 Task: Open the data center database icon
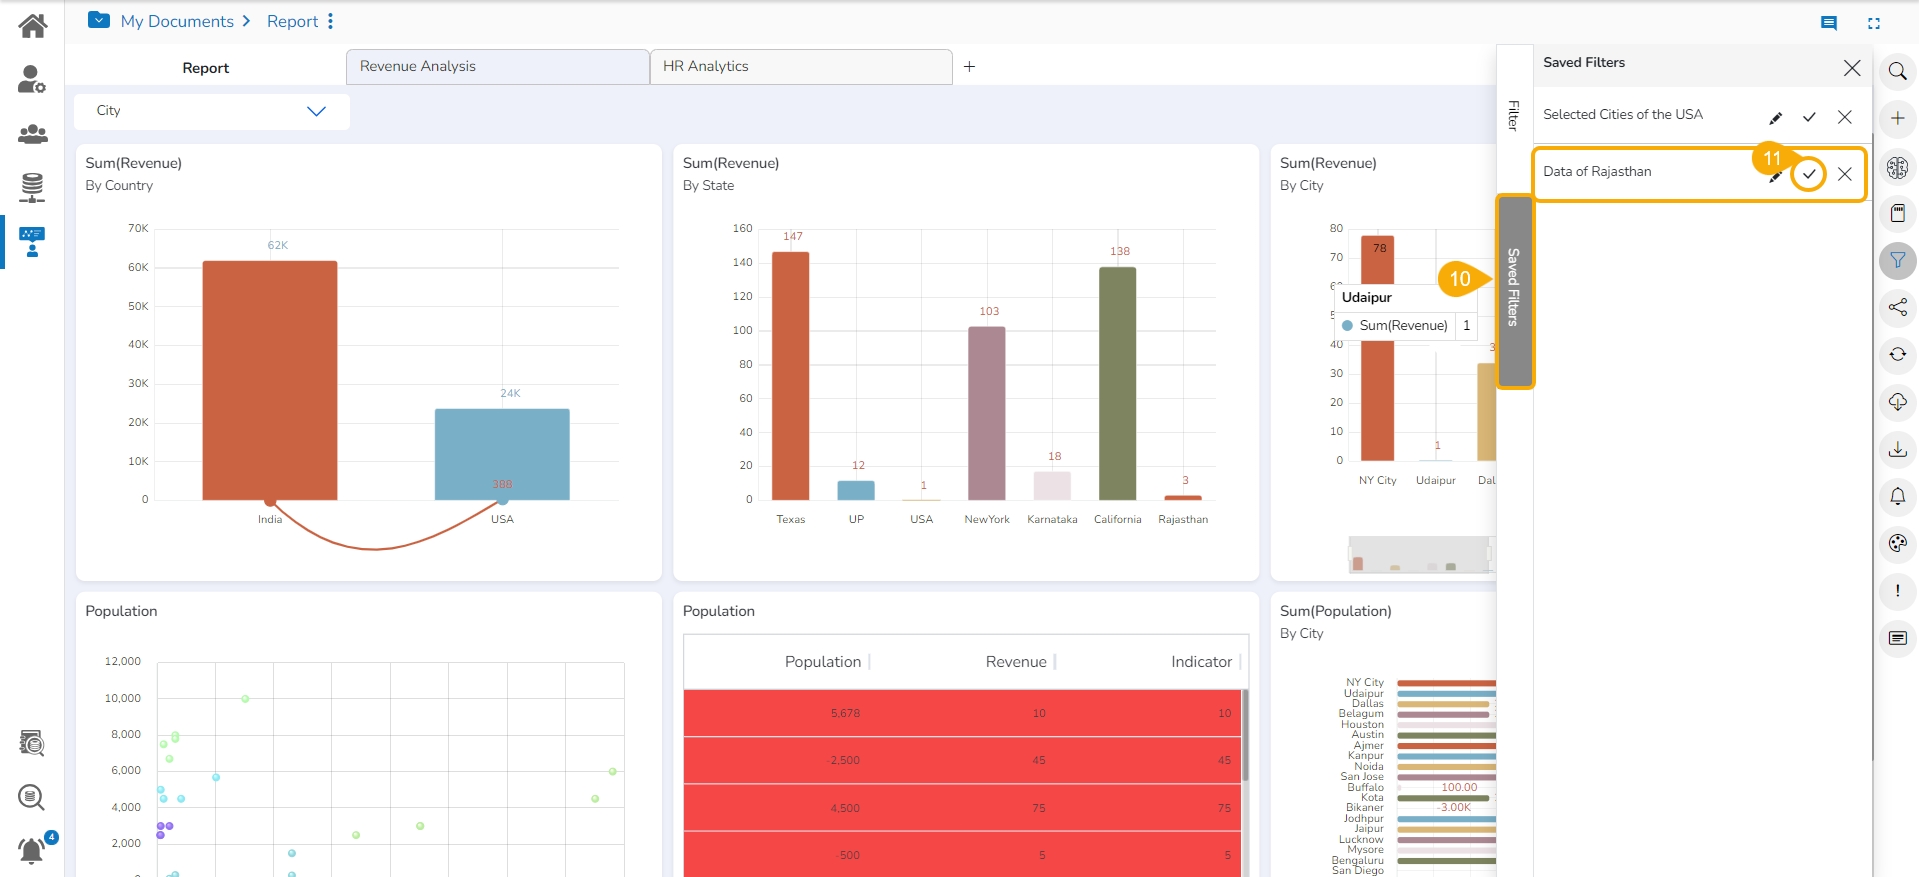tap(32, 187)
